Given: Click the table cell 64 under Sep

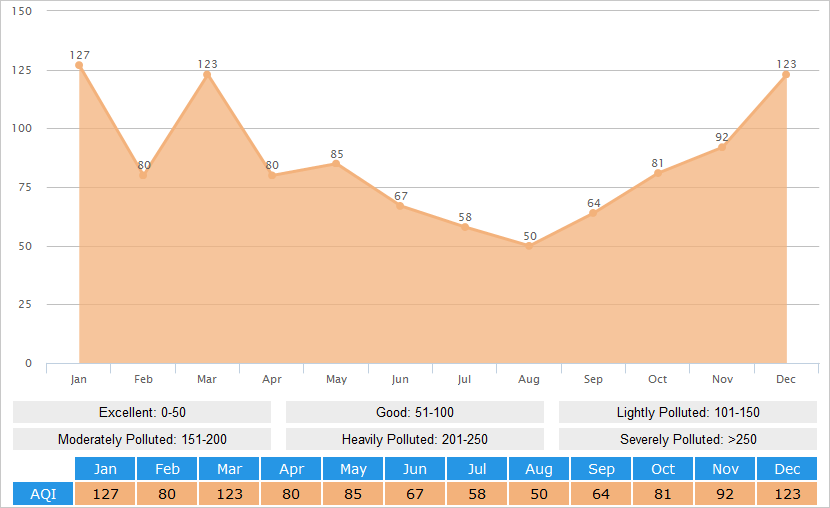Looking at the screenshot, I should (601, 494).
